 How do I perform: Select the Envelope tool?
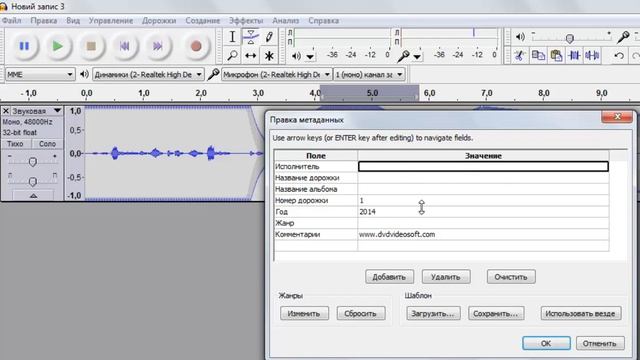pos(251,37)
